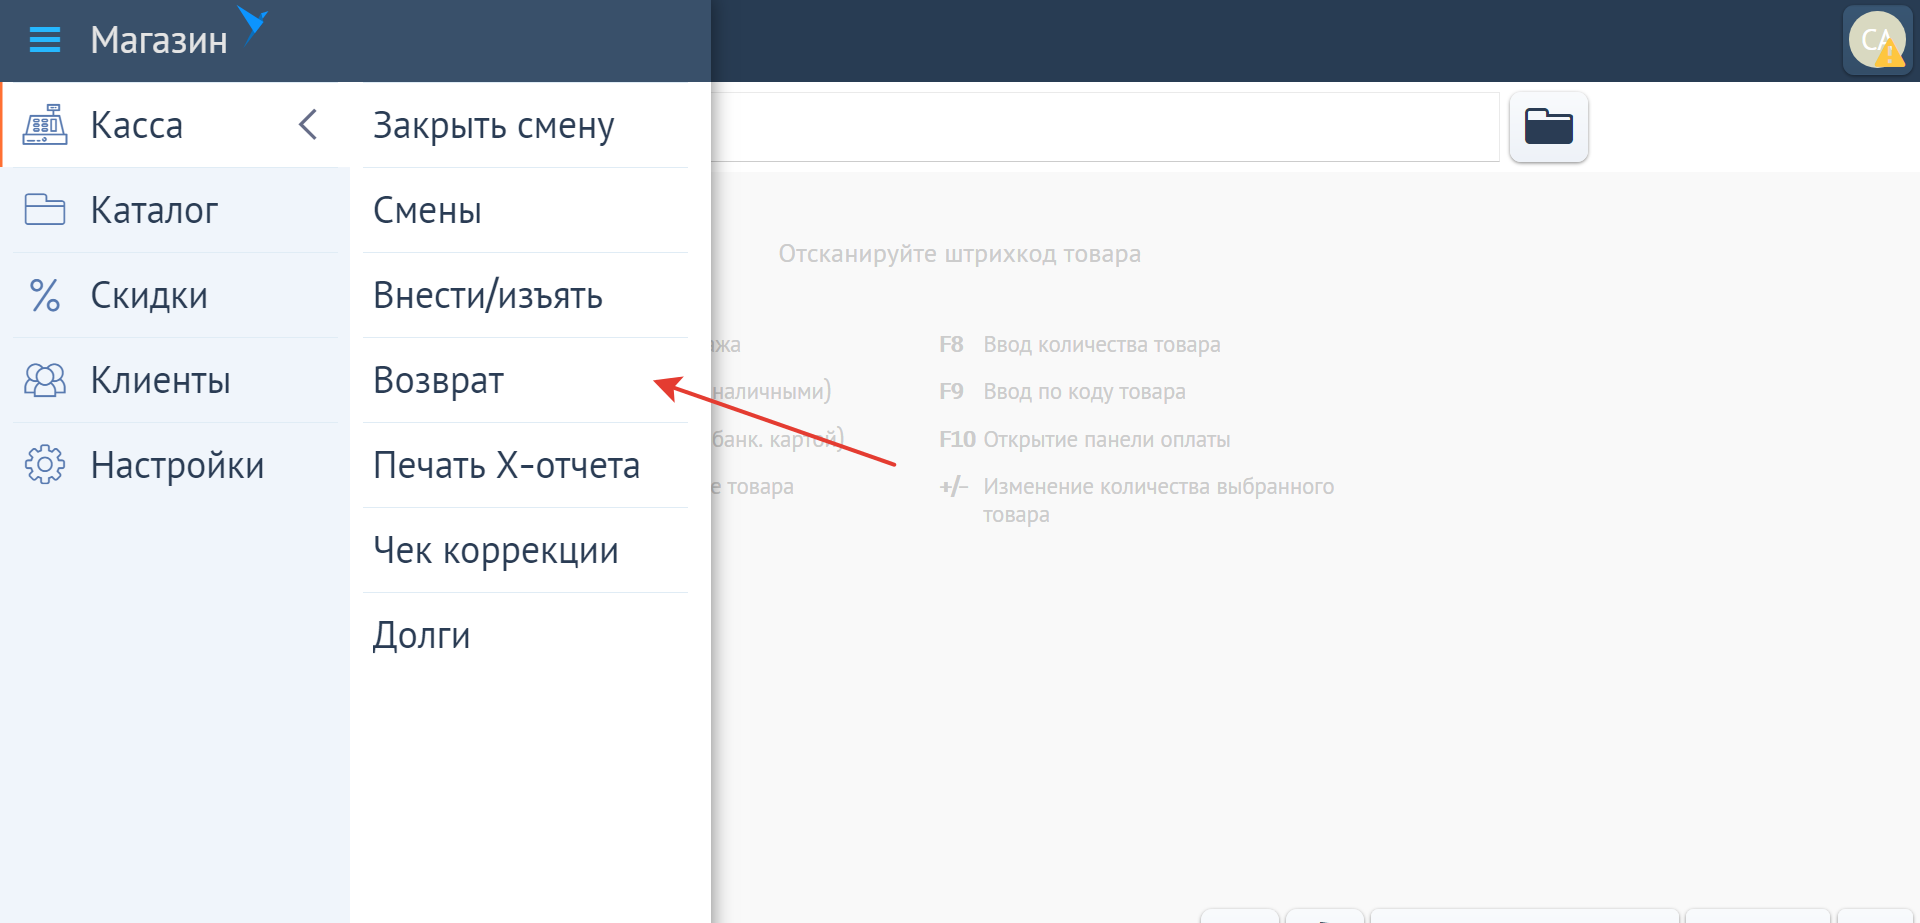Screen dimensions: 1920x923
Task: Click 'Ввод количества товара' hint
Action: click(x=1102, y=345)
